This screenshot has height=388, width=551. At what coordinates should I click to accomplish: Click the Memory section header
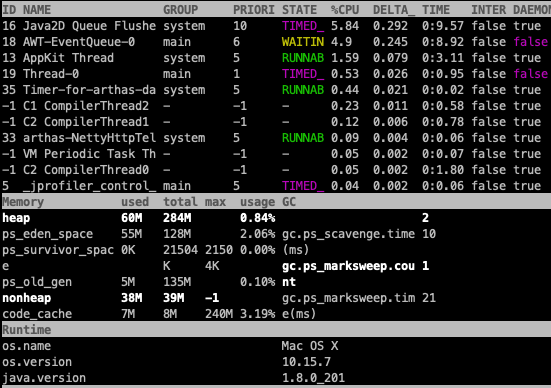point(23,202)
